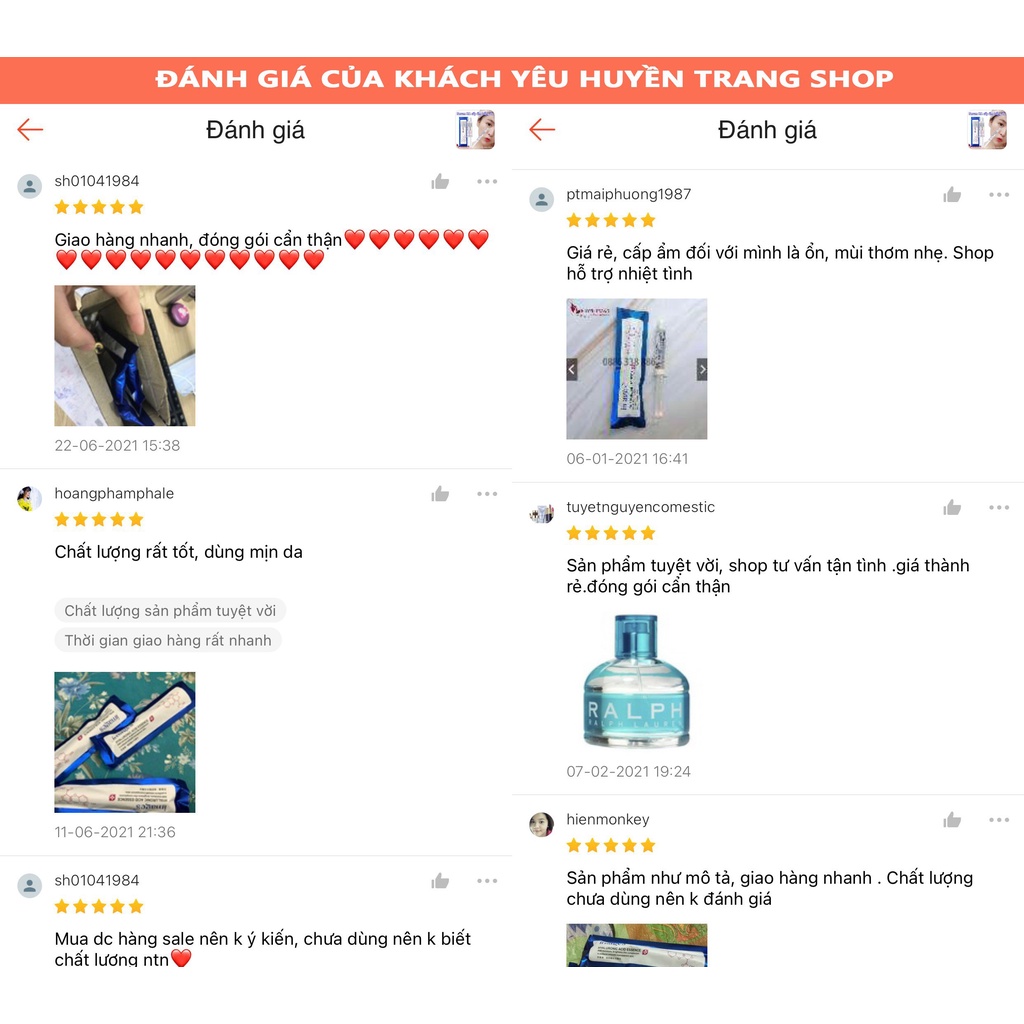The height and width of the screenshot is (1024, 1024).
Task: Like the first sh01041984 review
Action: (x=440, y=182)
